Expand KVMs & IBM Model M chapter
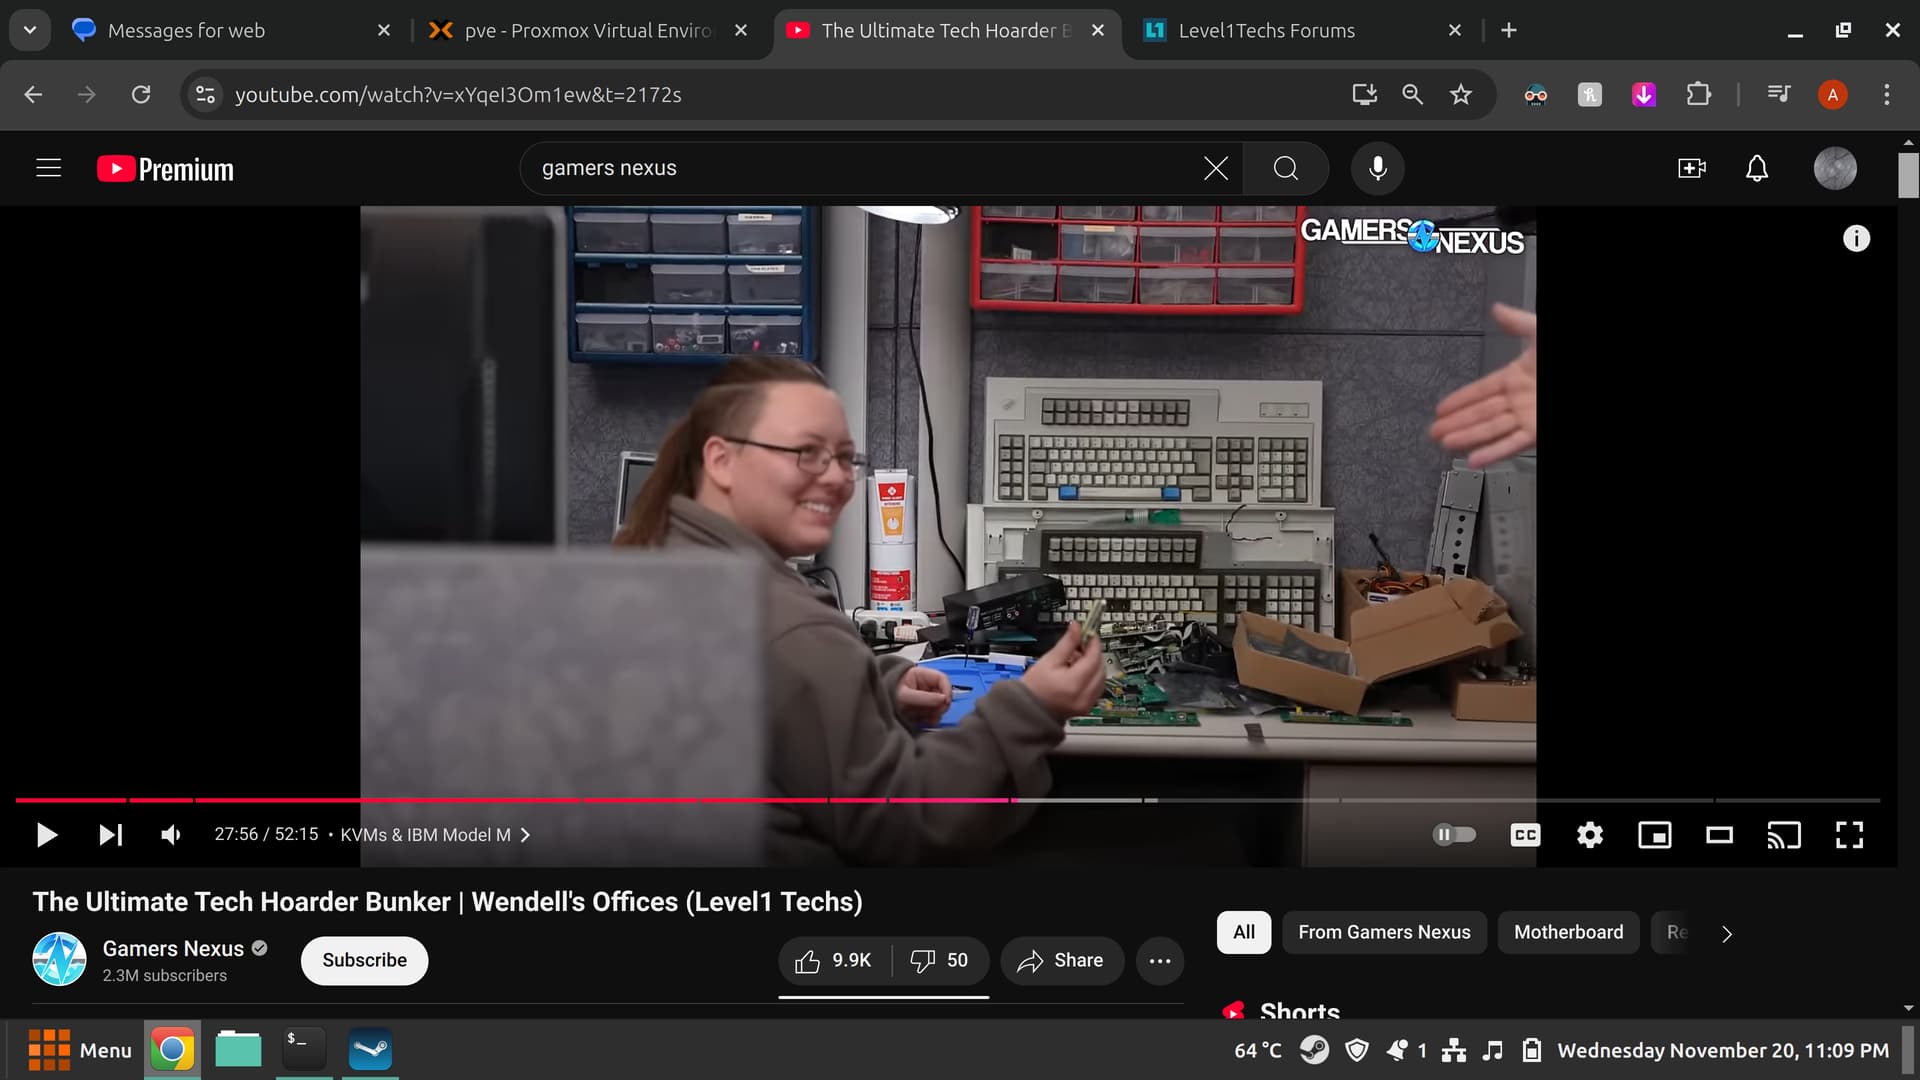The width and height of the screenshot is (1920, 1080). (434, 835)
